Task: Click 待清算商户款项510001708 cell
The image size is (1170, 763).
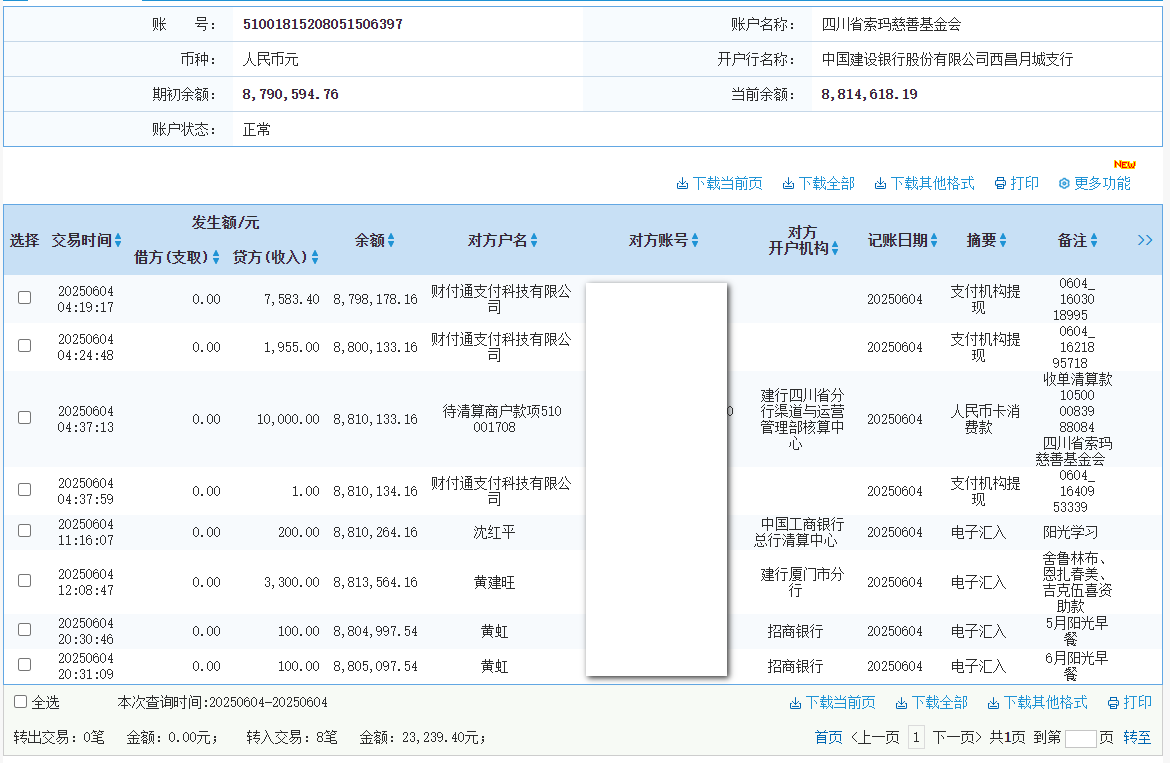Action: pyautogui.click(x=501, y=419)
